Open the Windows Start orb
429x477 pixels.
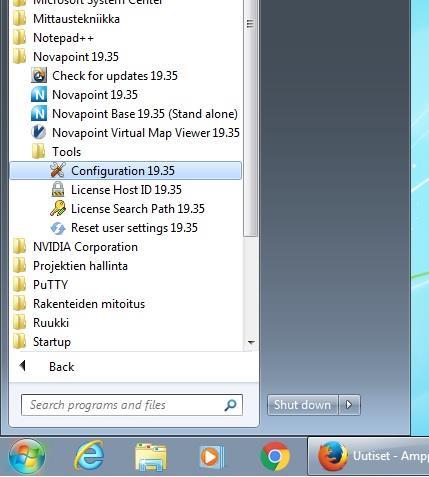click(27, 456)
